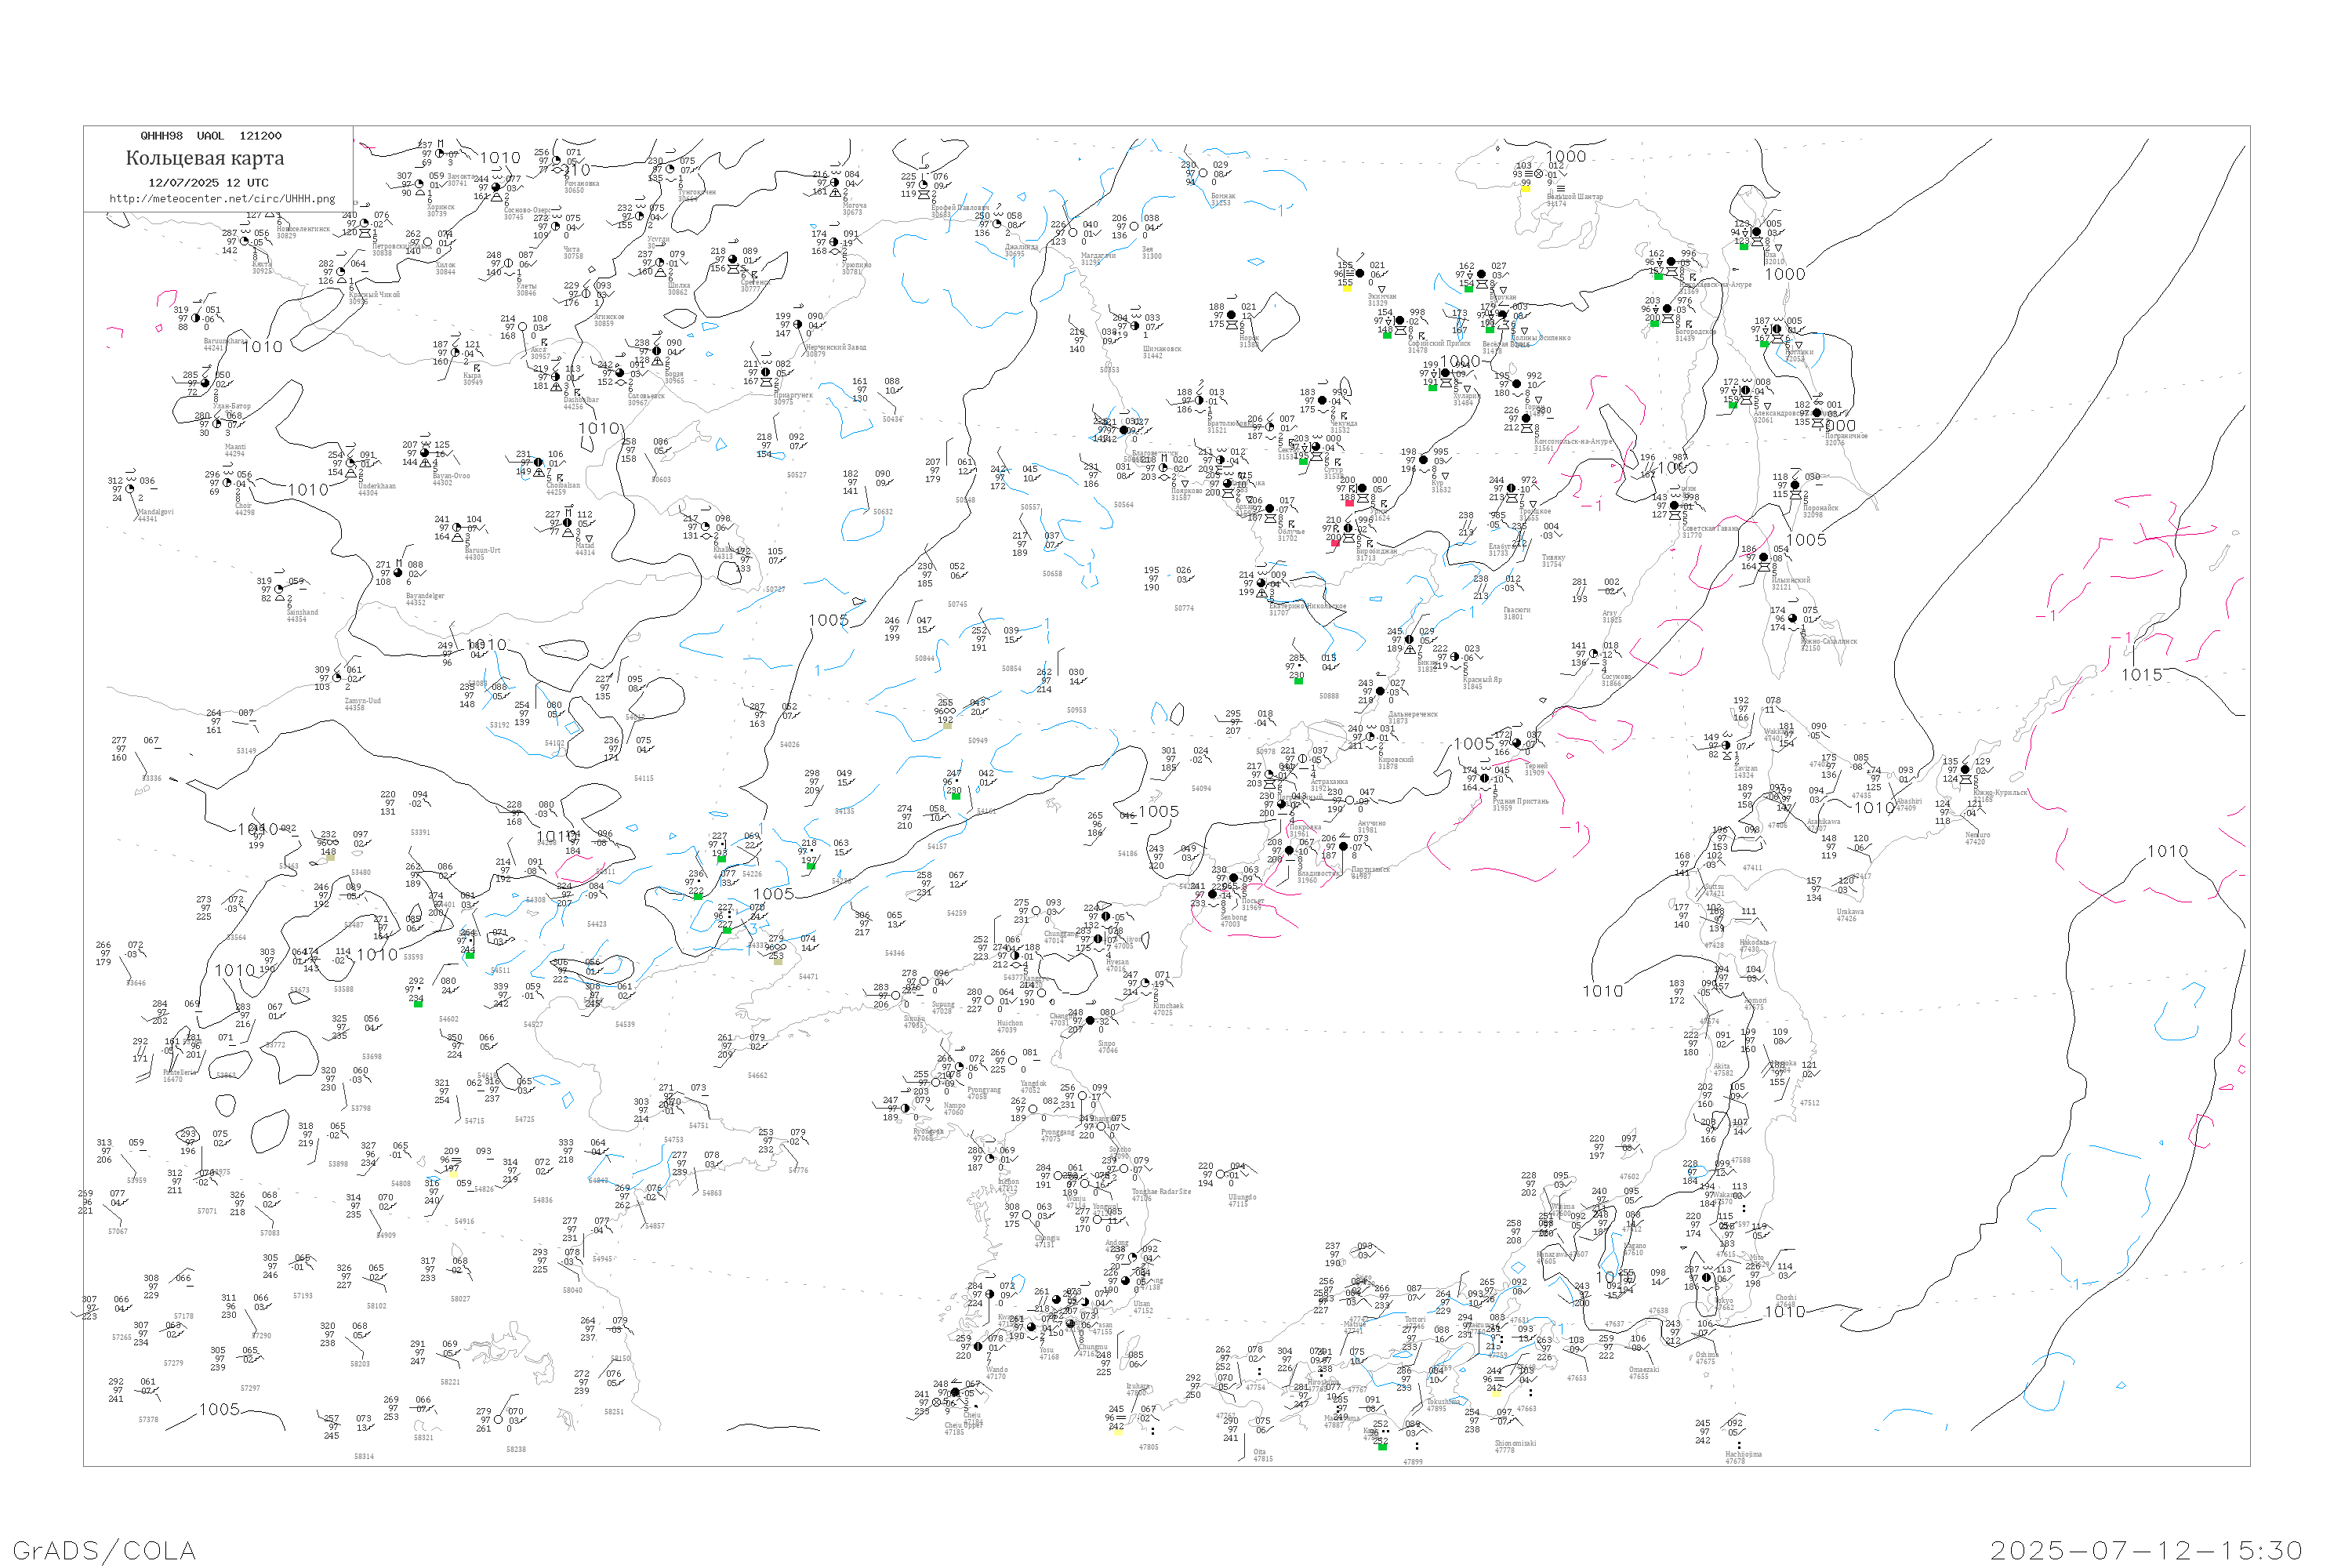Click the filled station circle above Комсомольск-на-Амуре

(x=1526, y=419)
